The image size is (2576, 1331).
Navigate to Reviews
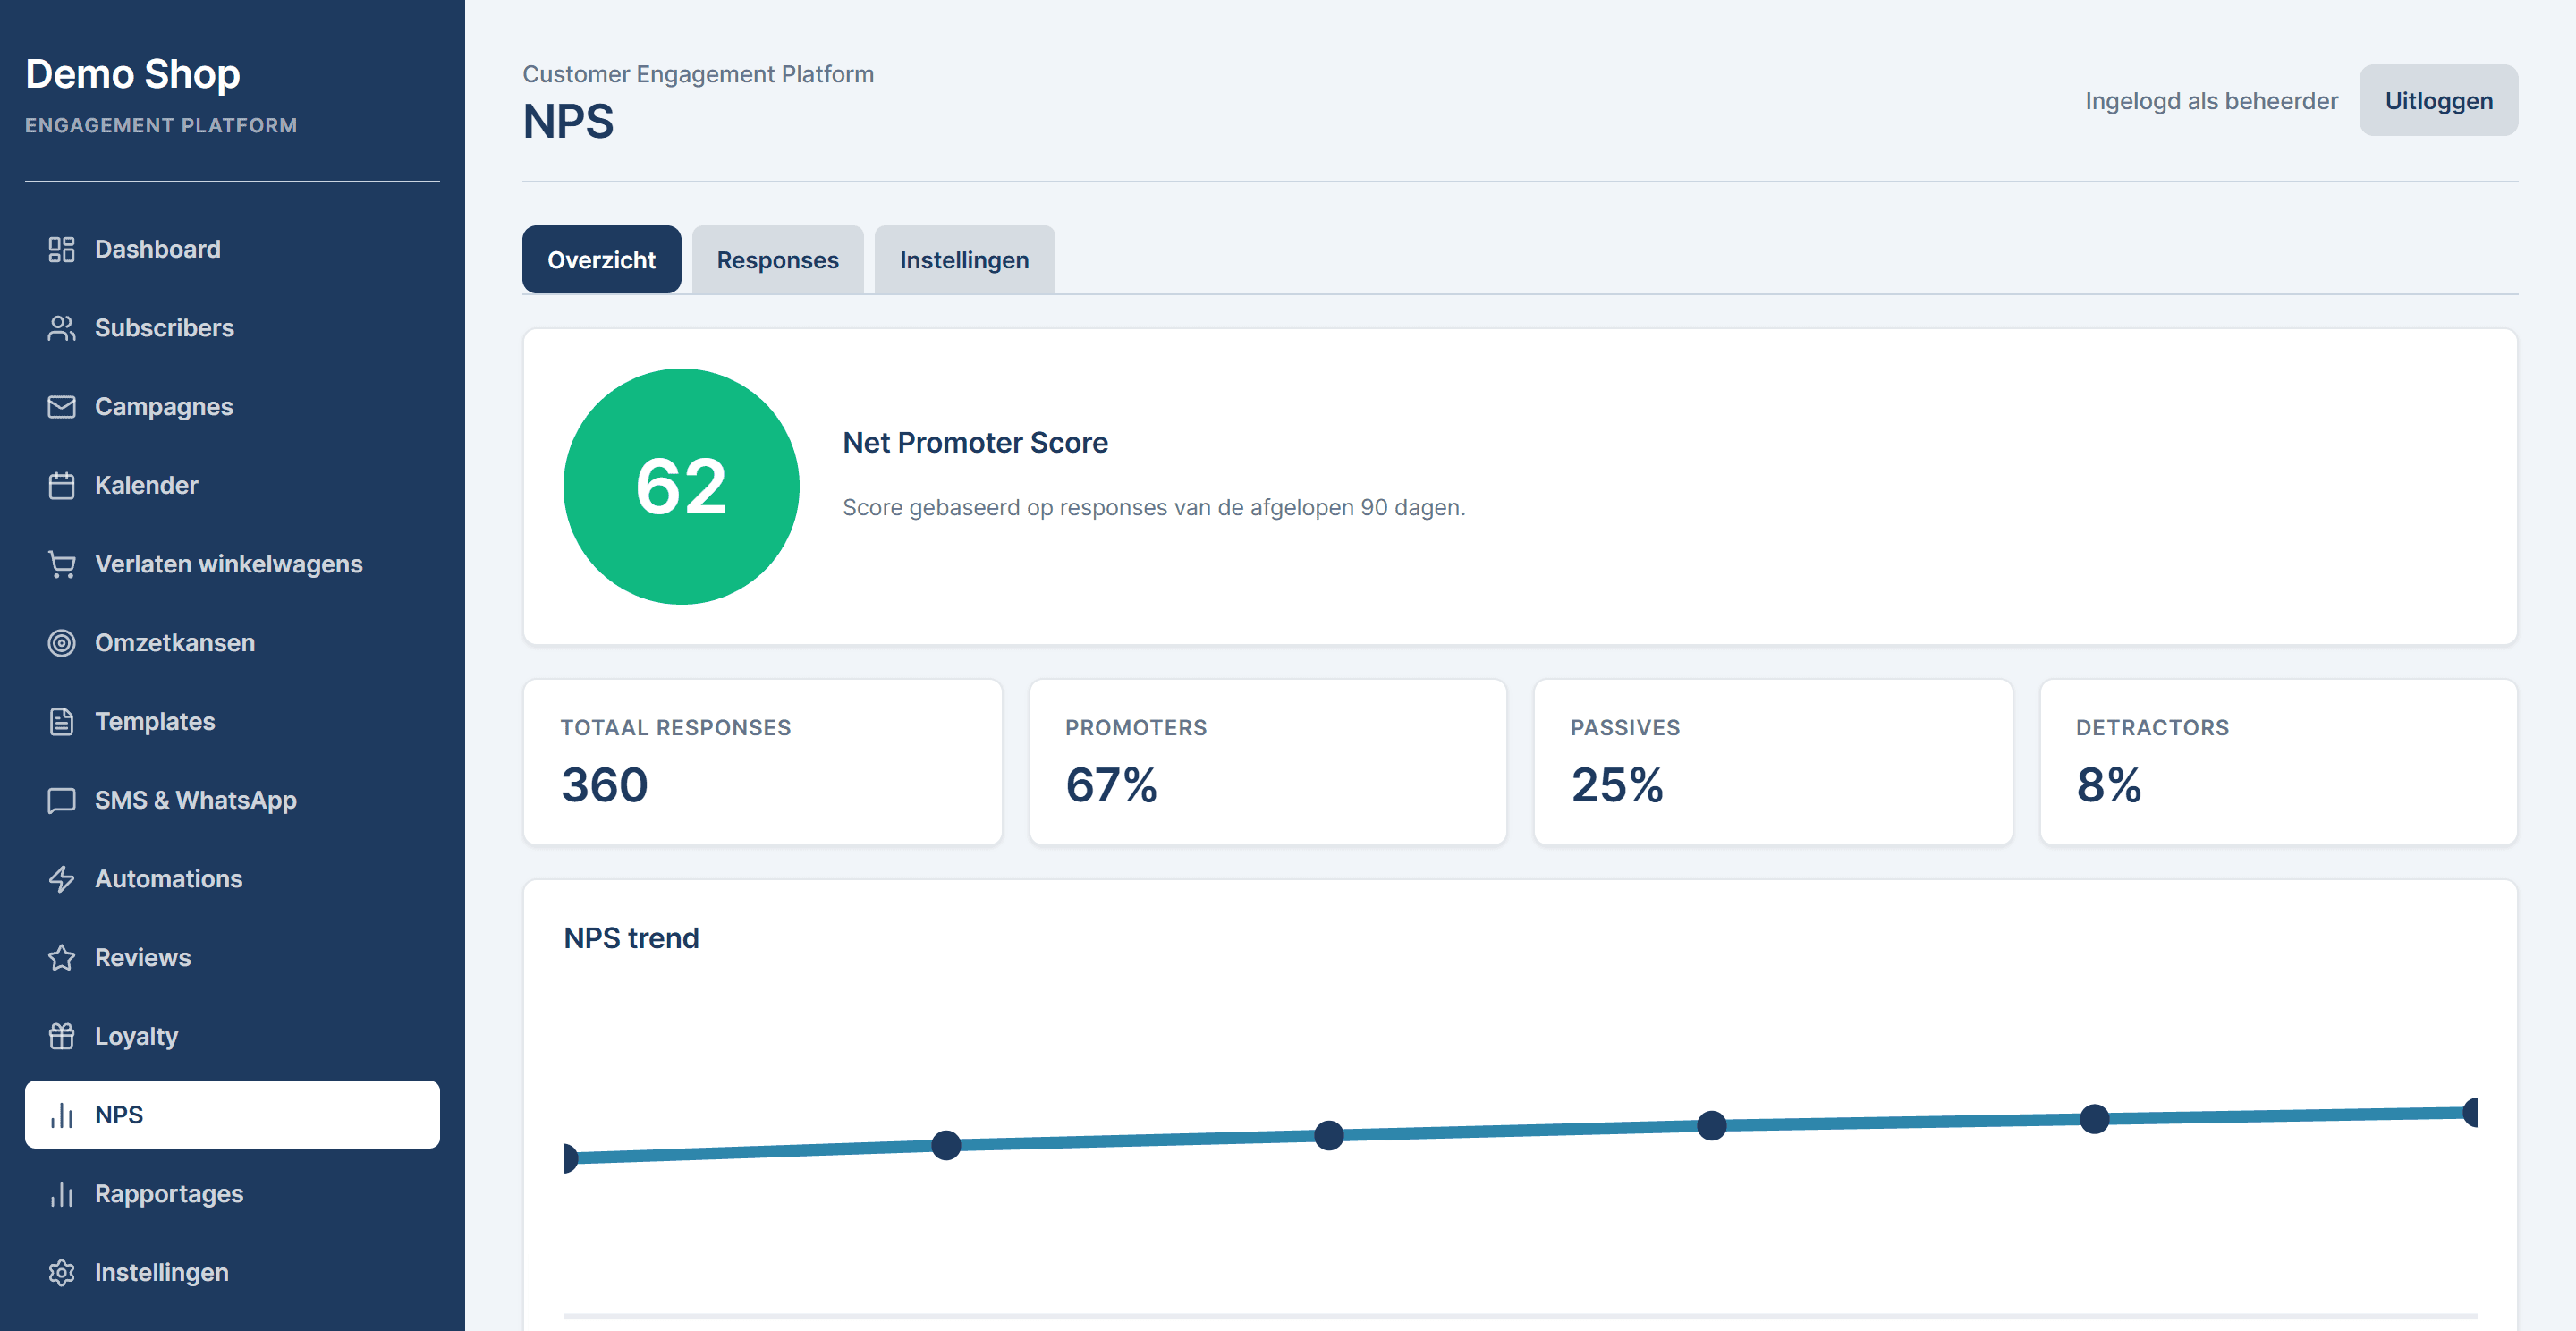[x=232, y=958]
